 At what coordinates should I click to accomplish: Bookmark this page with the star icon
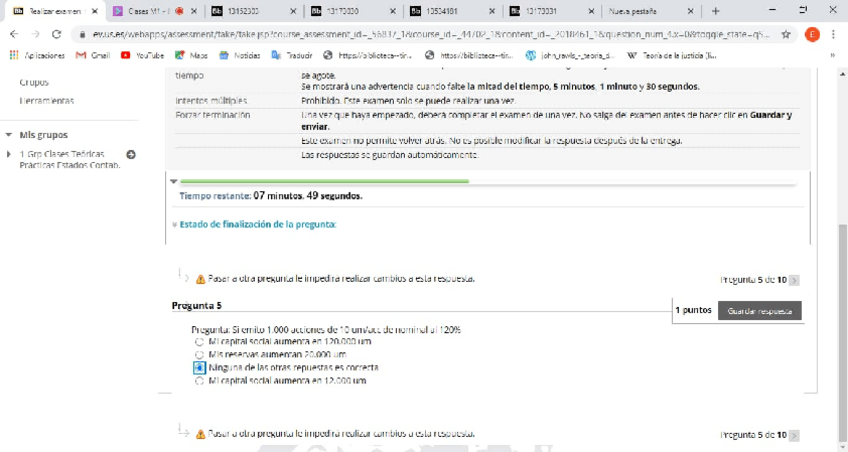coord(786,34)
